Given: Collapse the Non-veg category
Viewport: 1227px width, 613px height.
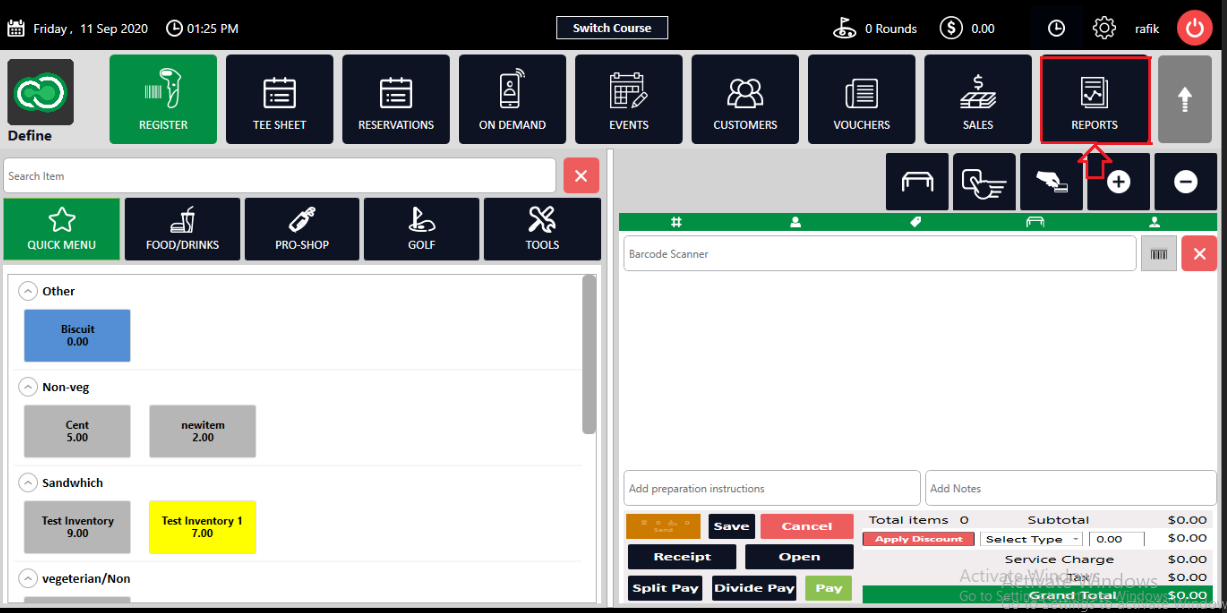Looking at the screenshot, I should 28,387.
